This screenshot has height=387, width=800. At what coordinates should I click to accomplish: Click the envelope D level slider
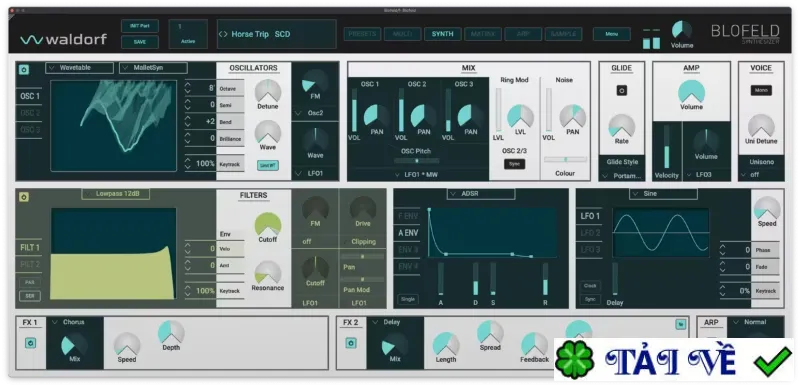476,278
